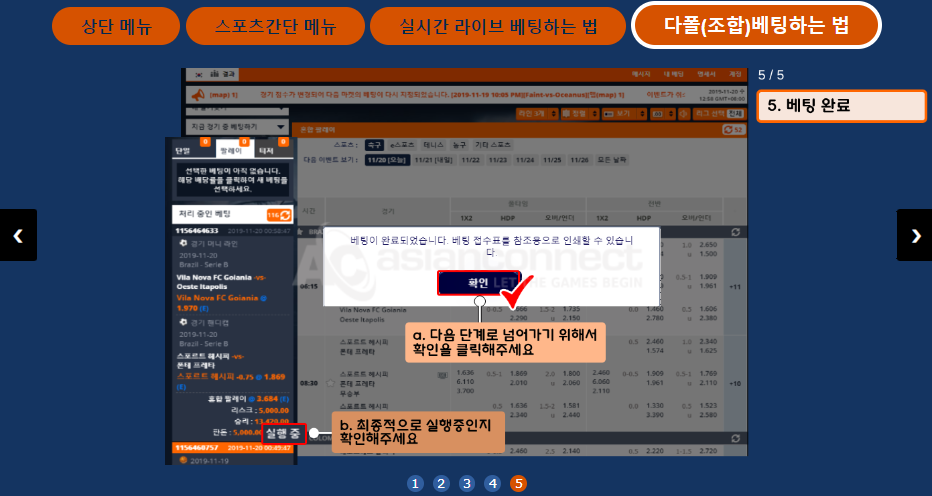Jump to slide 3 pagination dot
The height and width of the screenshot is (496, 932).
[467, 484]
